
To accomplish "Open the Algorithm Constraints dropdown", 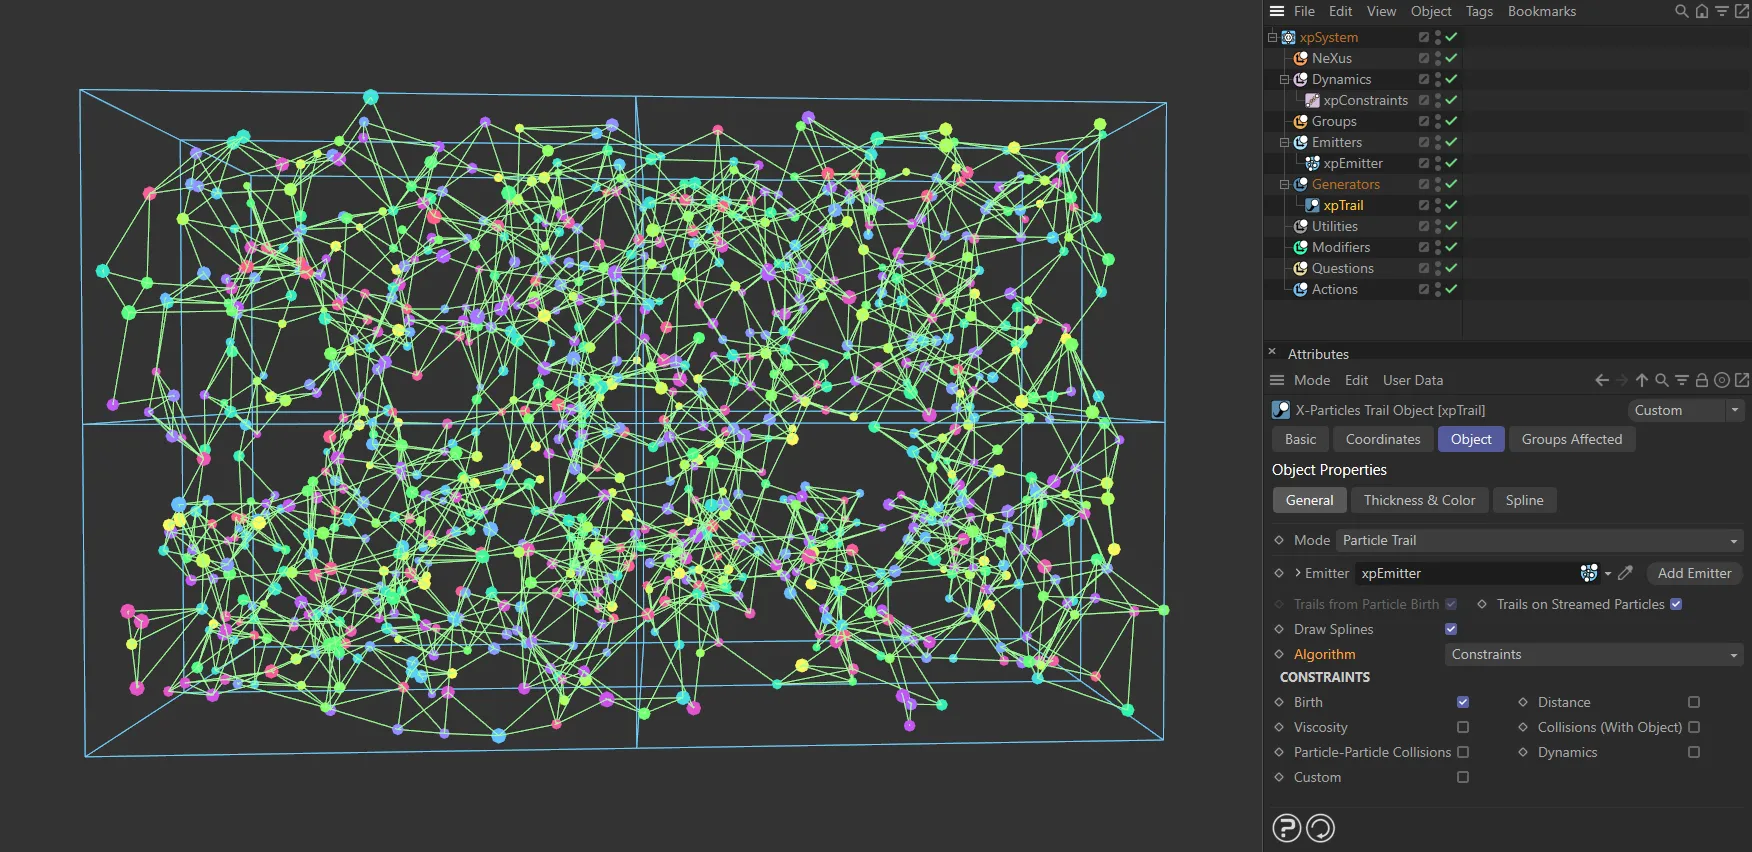I will (x=1594, y=654).
